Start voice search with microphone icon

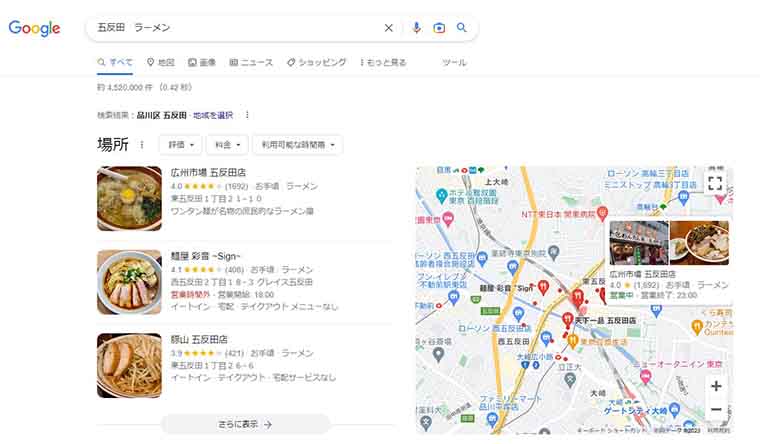pyautogui.click(x=416, y=28)
